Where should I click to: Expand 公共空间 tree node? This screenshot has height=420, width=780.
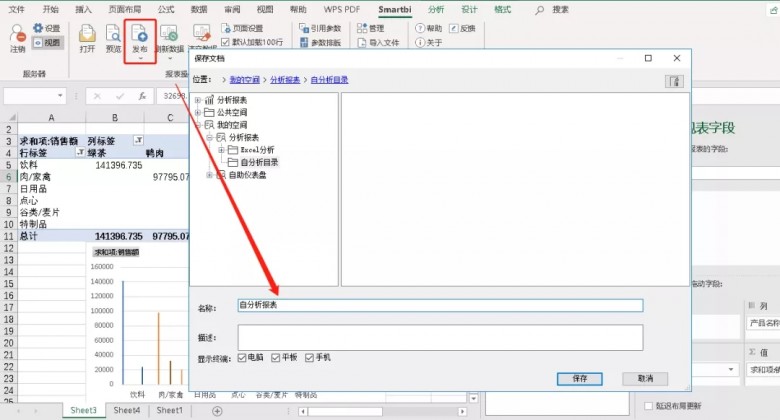point(198,112)
